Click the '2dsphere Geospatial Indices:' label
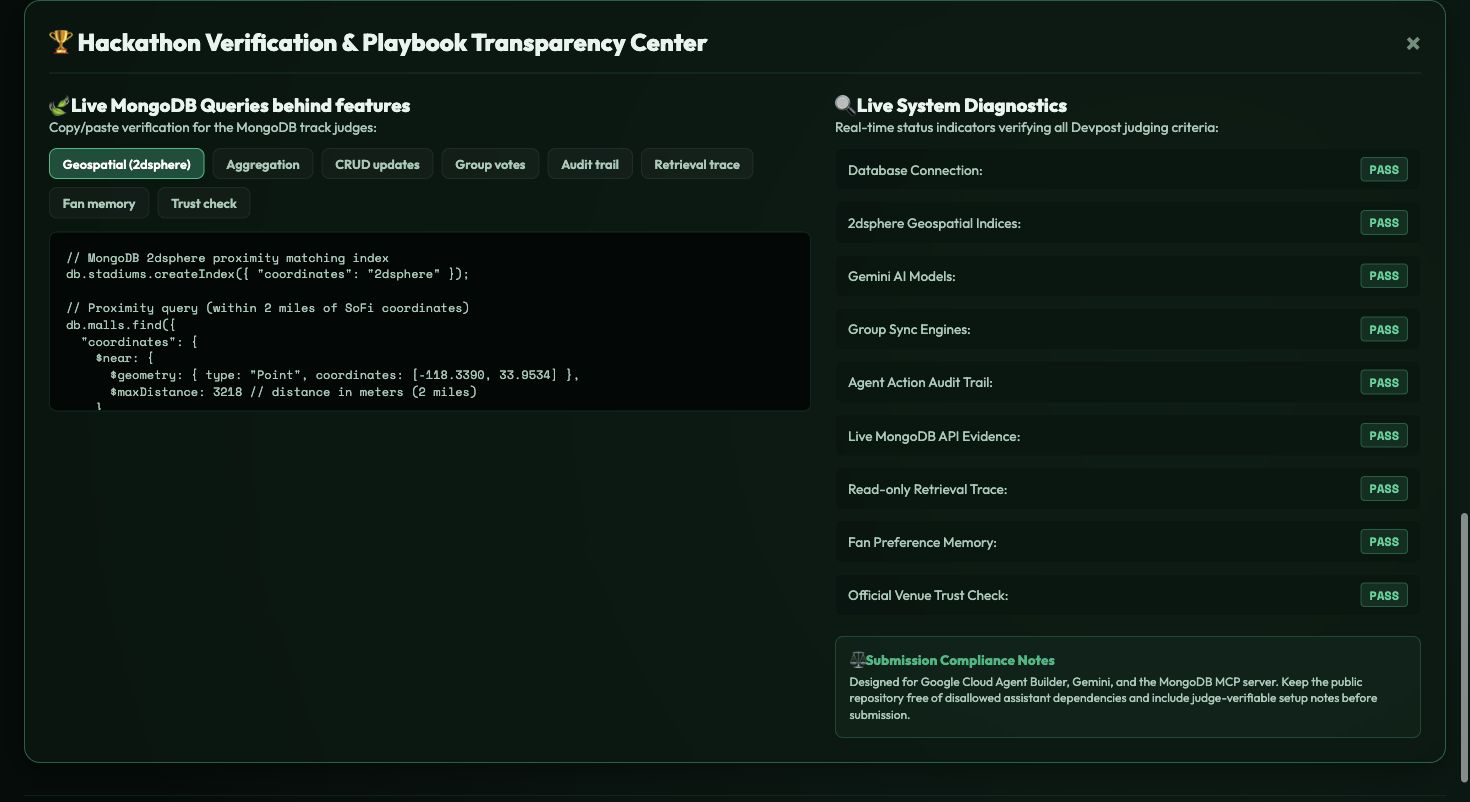 coord(934,223)
